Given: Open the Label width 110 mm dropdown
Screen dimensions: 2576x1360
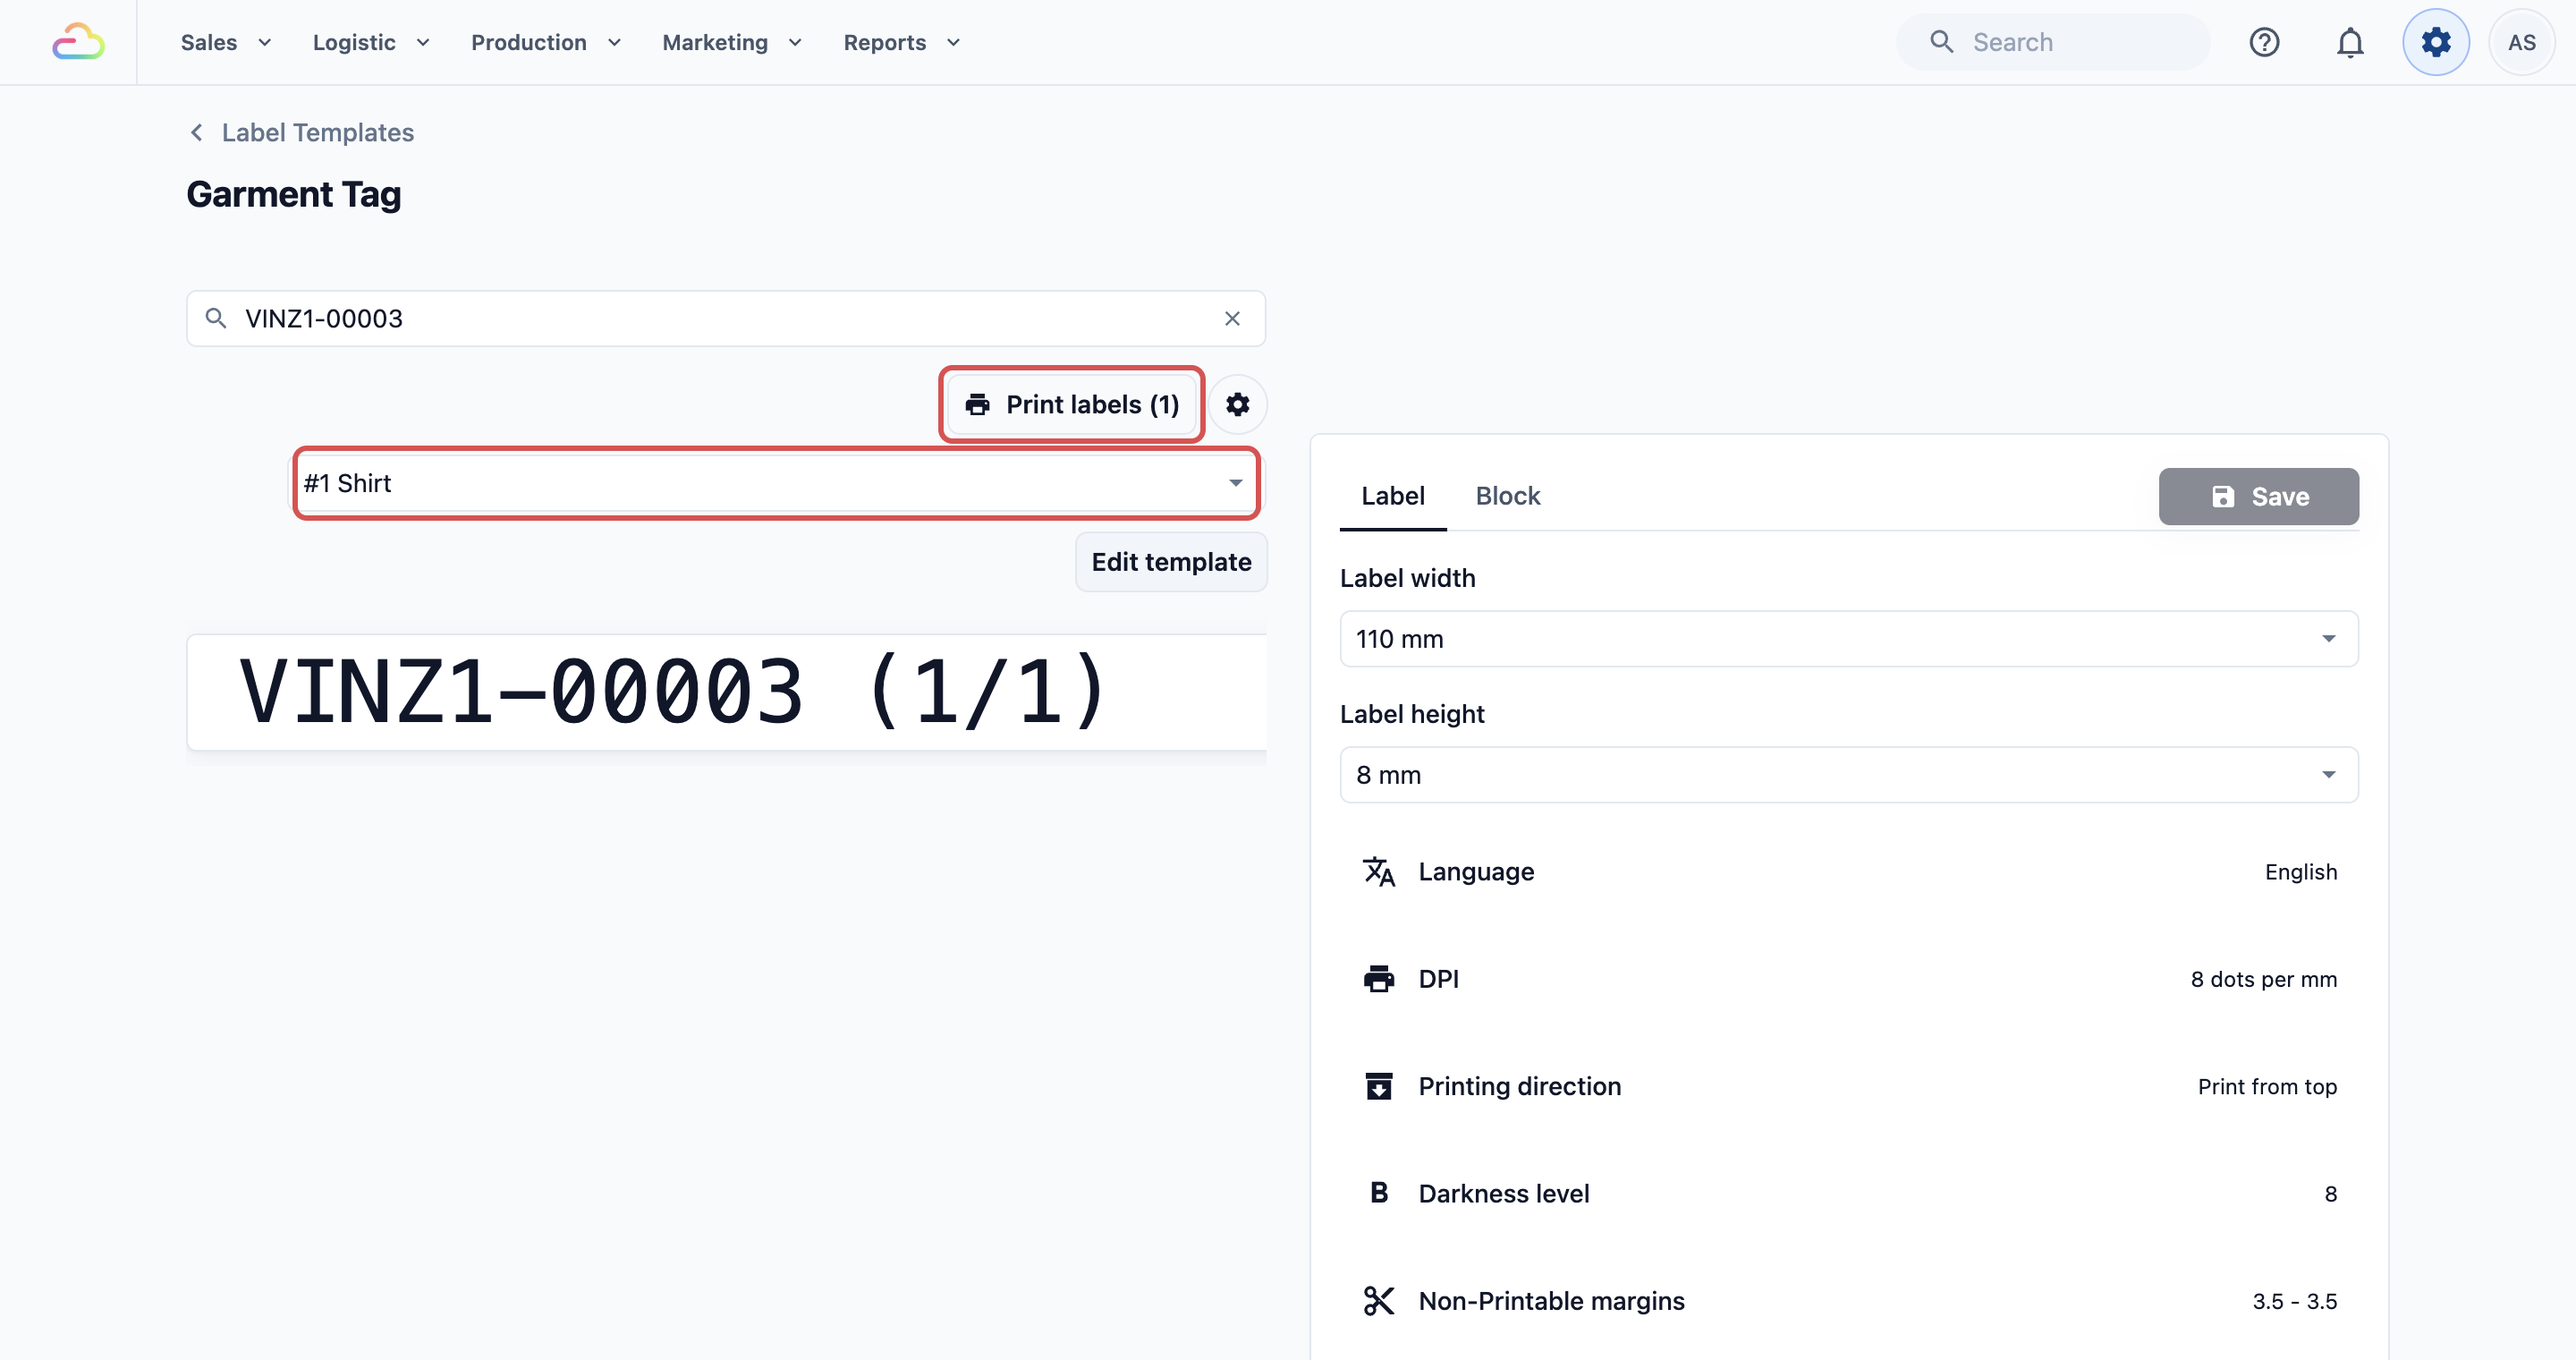Looking at the screenshot, I should pos(1849,639).
